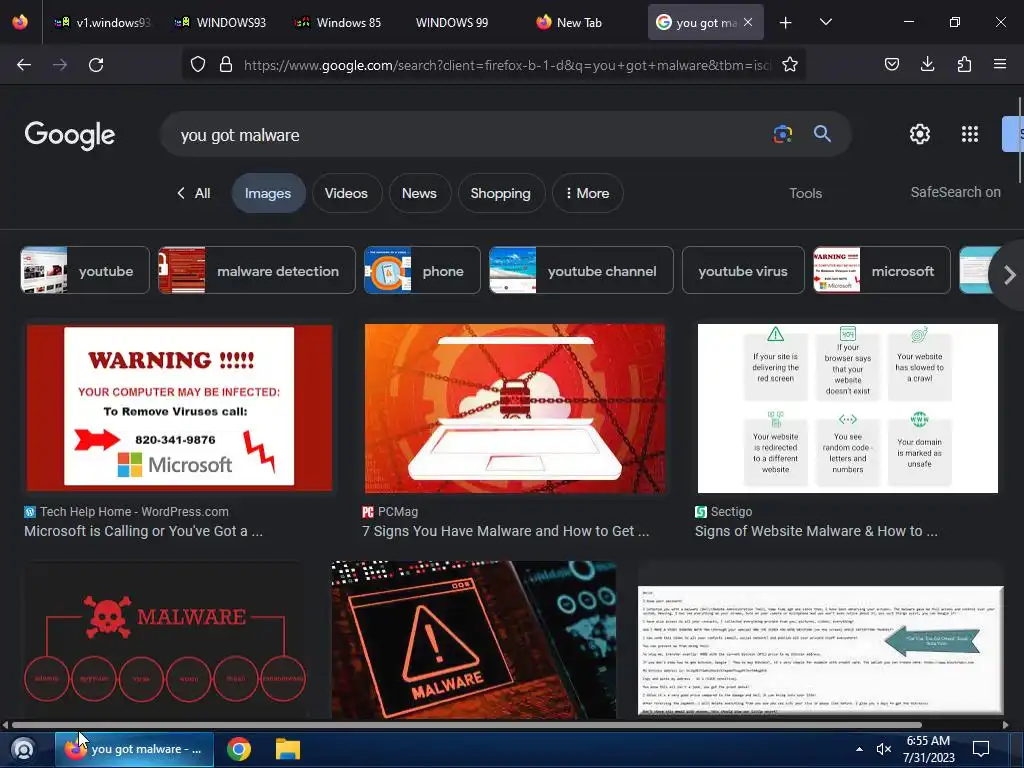
Task: Bookmark this page with the star icon
Action: 790,64
